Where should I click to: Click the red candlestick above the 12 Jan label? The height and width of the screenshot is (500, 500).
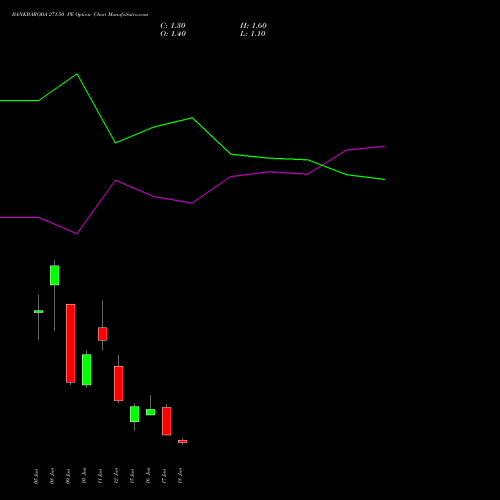(119, 383)
